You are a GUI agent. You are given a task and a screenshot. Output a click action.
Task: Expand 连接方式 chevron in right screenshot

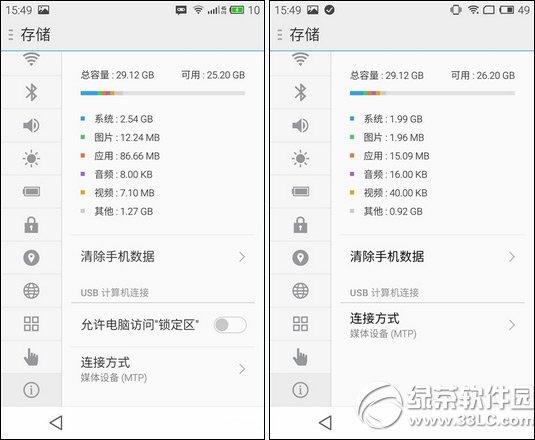[511, 325]
